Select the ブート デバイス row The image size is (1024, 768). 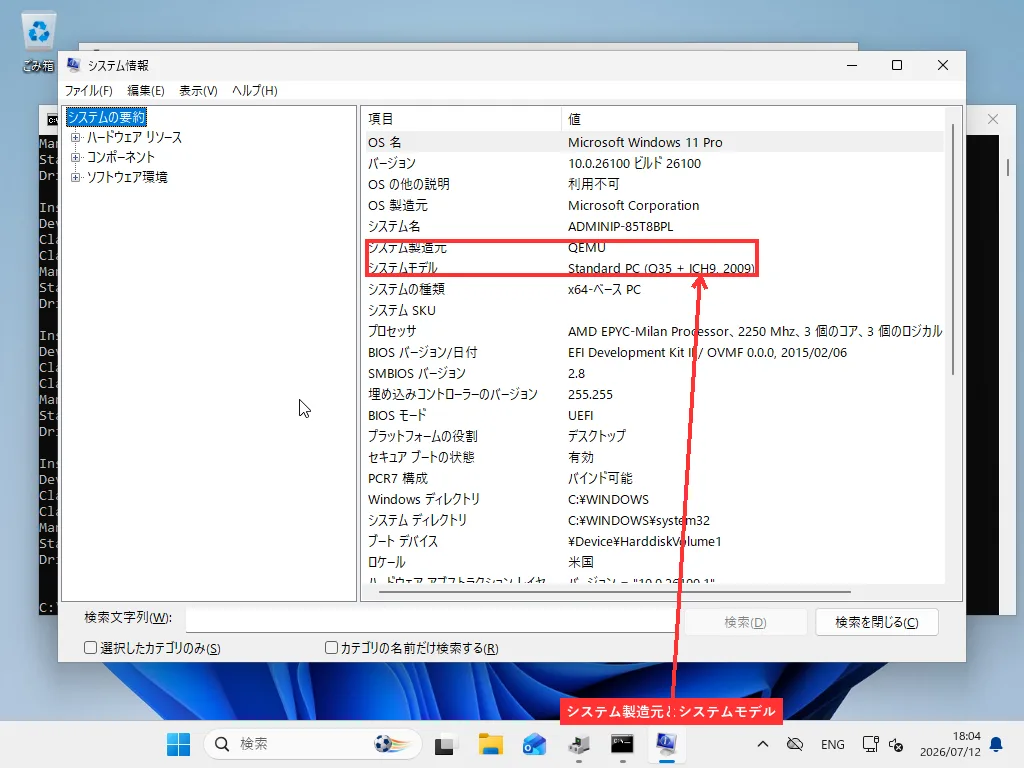(x=653, y=541)
